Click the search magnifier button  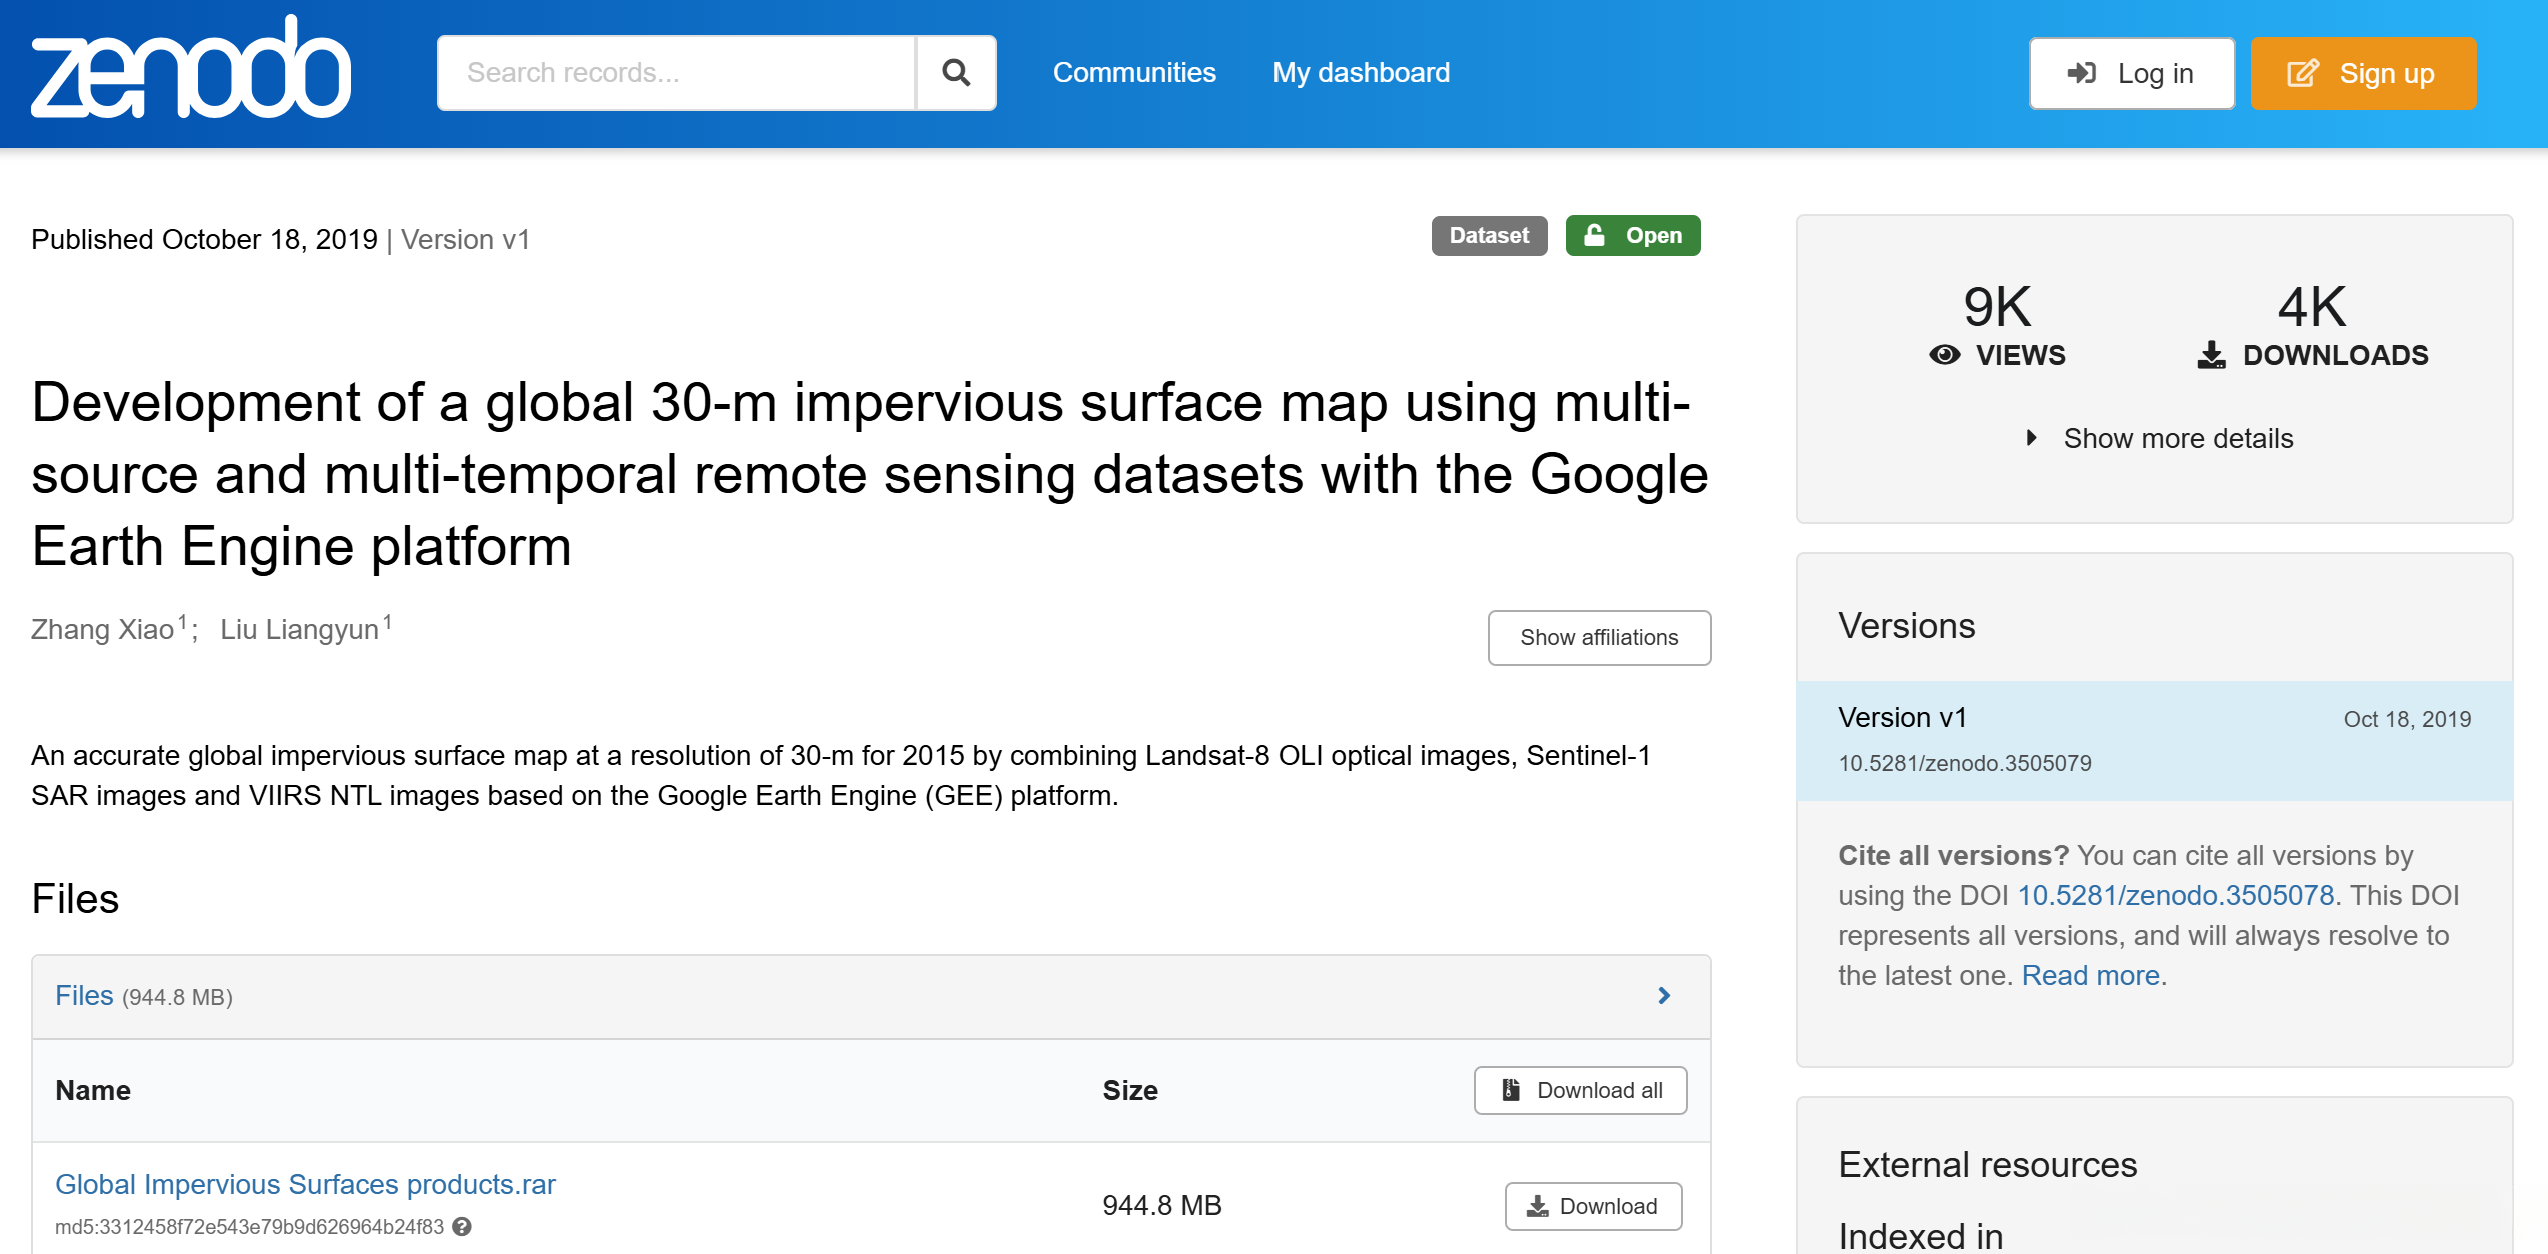click(x=956, y=73)
